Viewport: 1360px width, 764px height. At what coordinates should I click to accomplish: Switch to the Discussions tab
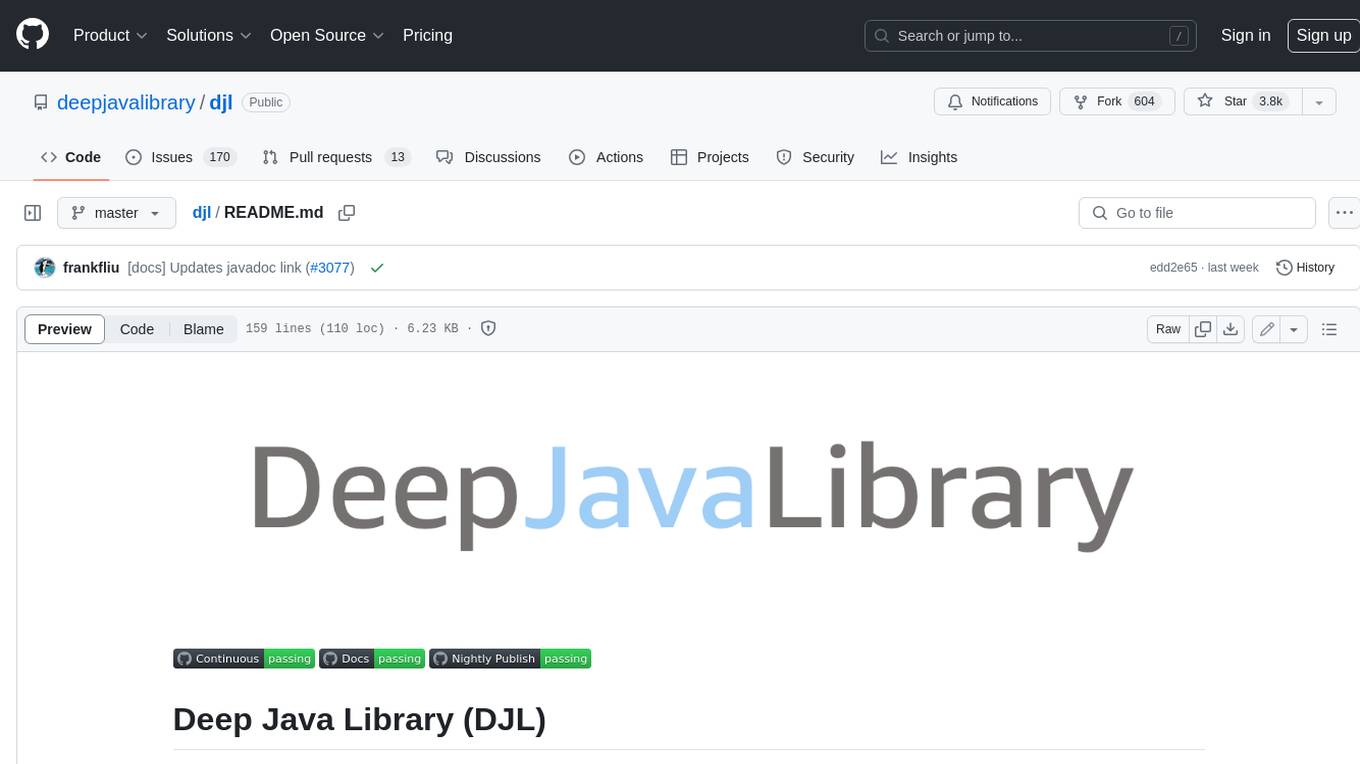tap(488, 157)
